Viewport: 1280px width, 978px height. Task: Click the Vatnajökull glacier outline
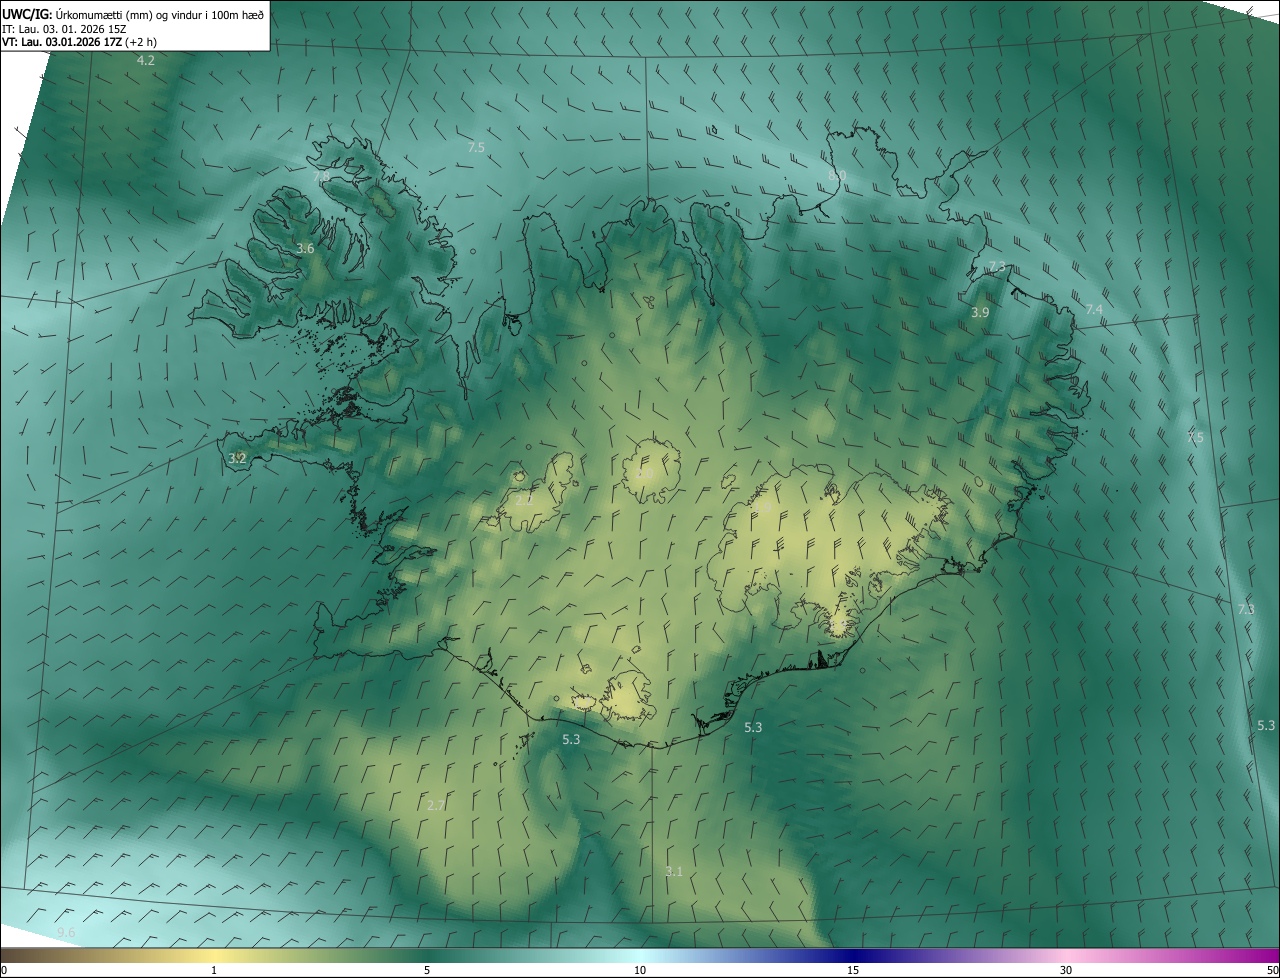[830, 550]
